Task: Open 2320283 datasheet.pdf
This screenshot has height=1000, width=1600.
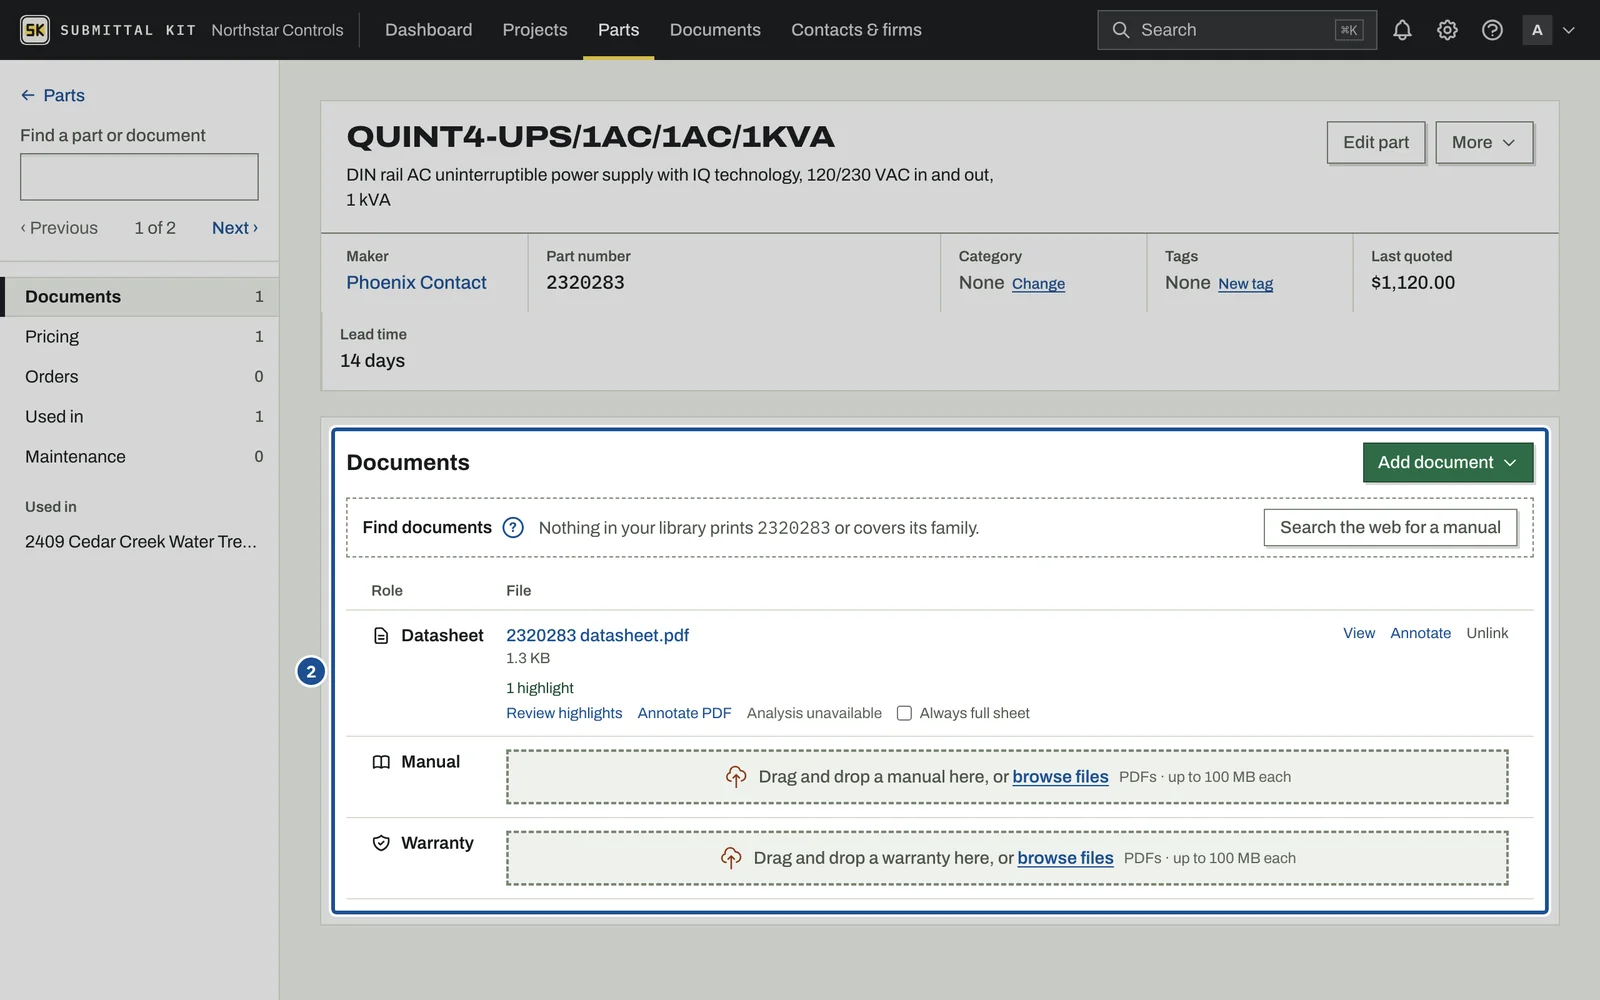Action: coord(597,635)
